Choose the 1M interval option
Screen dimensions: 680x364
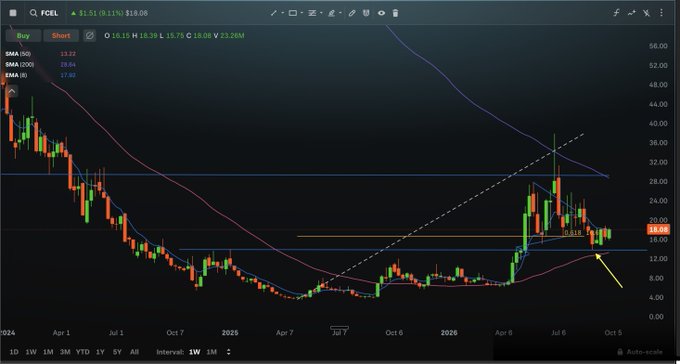click(x=211, y=352)
